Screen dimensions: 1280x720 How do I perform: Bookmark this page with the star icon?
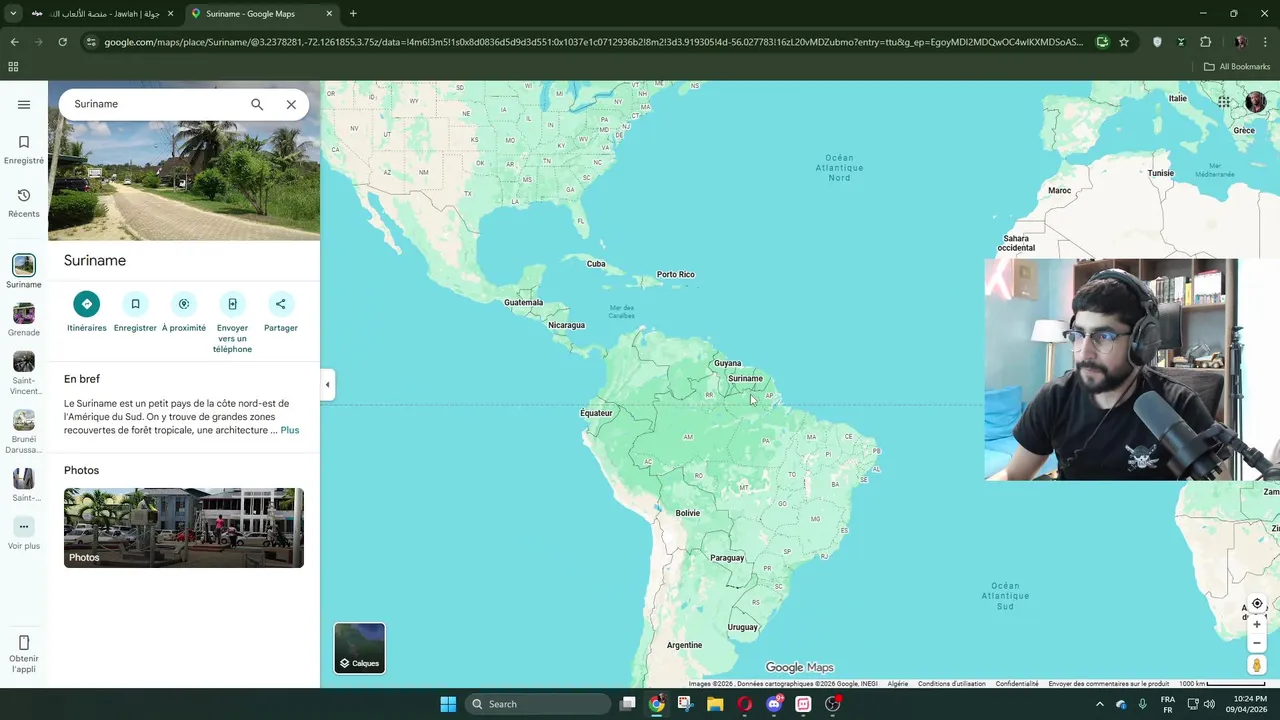coord(1124,42)
